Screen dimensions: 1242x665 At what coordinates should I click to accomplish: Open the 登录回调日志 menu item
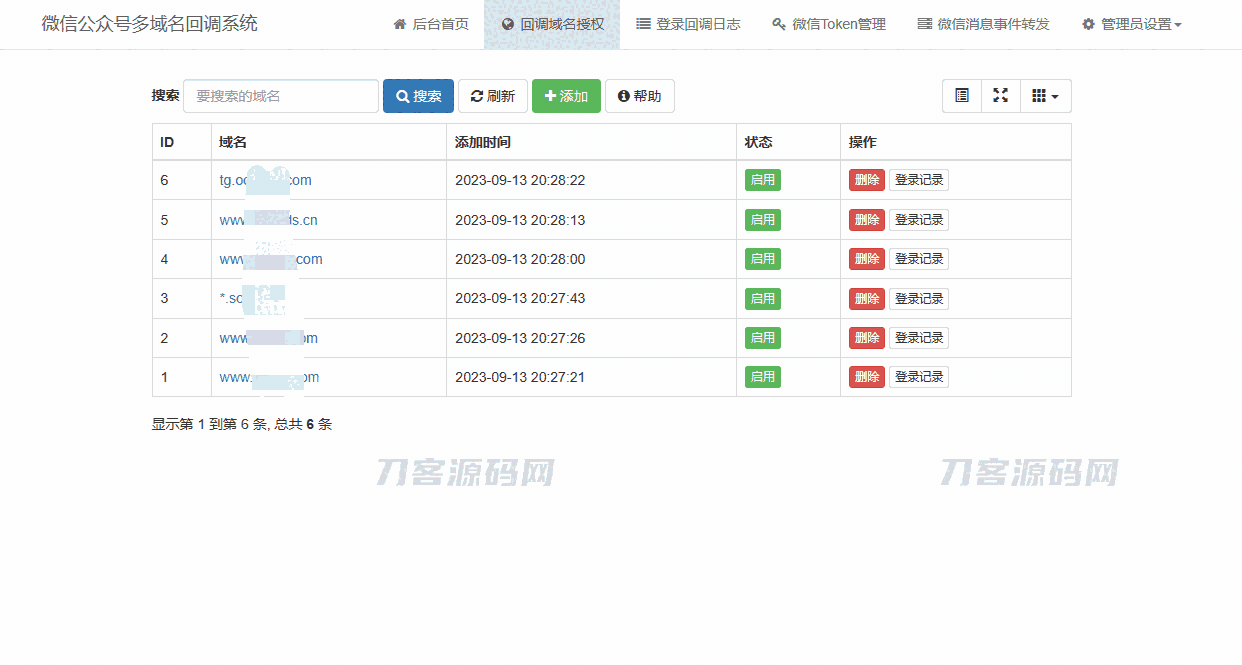click(688, 24)
